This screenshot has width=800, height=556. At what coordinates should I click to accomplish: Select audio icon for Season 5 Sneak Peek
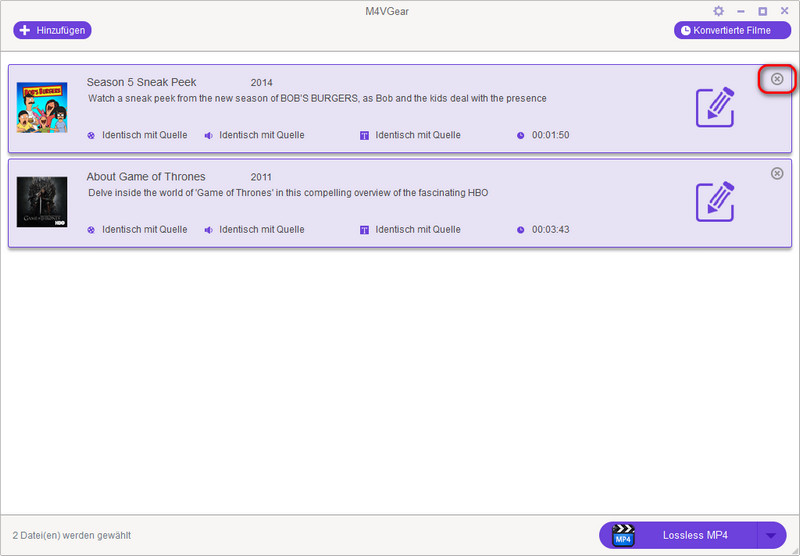[208, 136]
